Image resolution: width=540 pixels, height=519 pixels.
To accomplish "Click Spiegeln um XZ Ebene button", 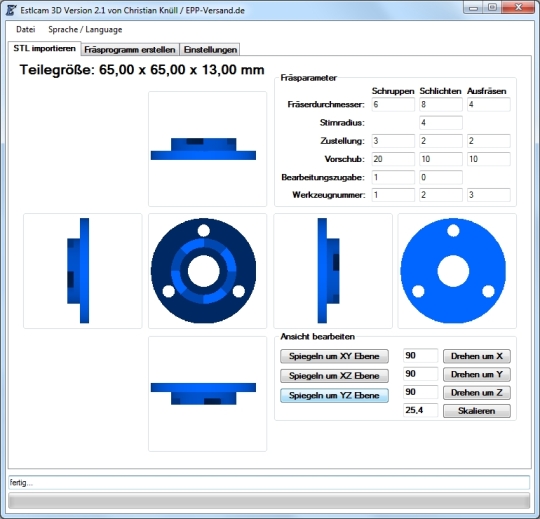I will [x=334, y=376].
